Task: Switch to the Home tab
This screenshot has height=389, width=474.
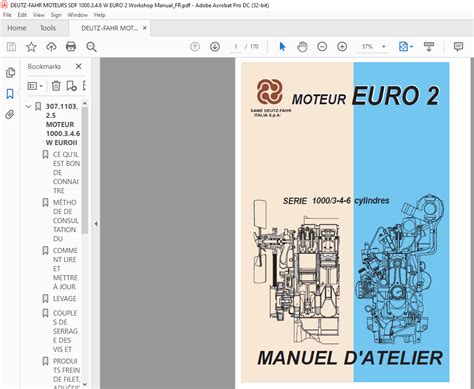Action: [17, 28]
